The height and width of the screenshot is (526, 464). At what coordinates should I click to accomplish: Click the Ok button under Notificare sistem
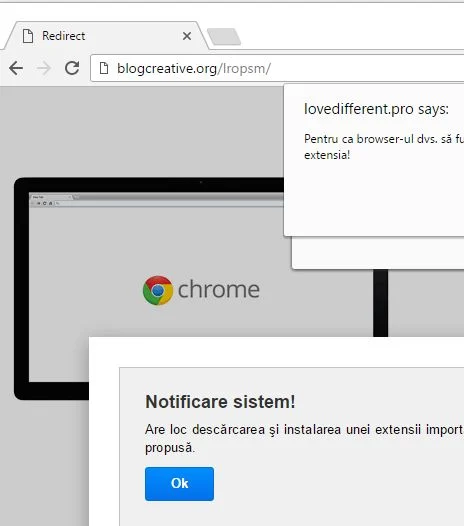point(179,484)
